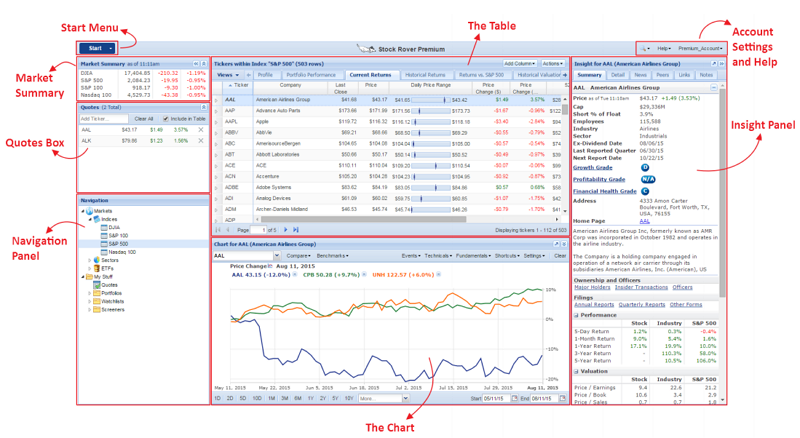Collapse the My Stuff folder

pos(83,277)
